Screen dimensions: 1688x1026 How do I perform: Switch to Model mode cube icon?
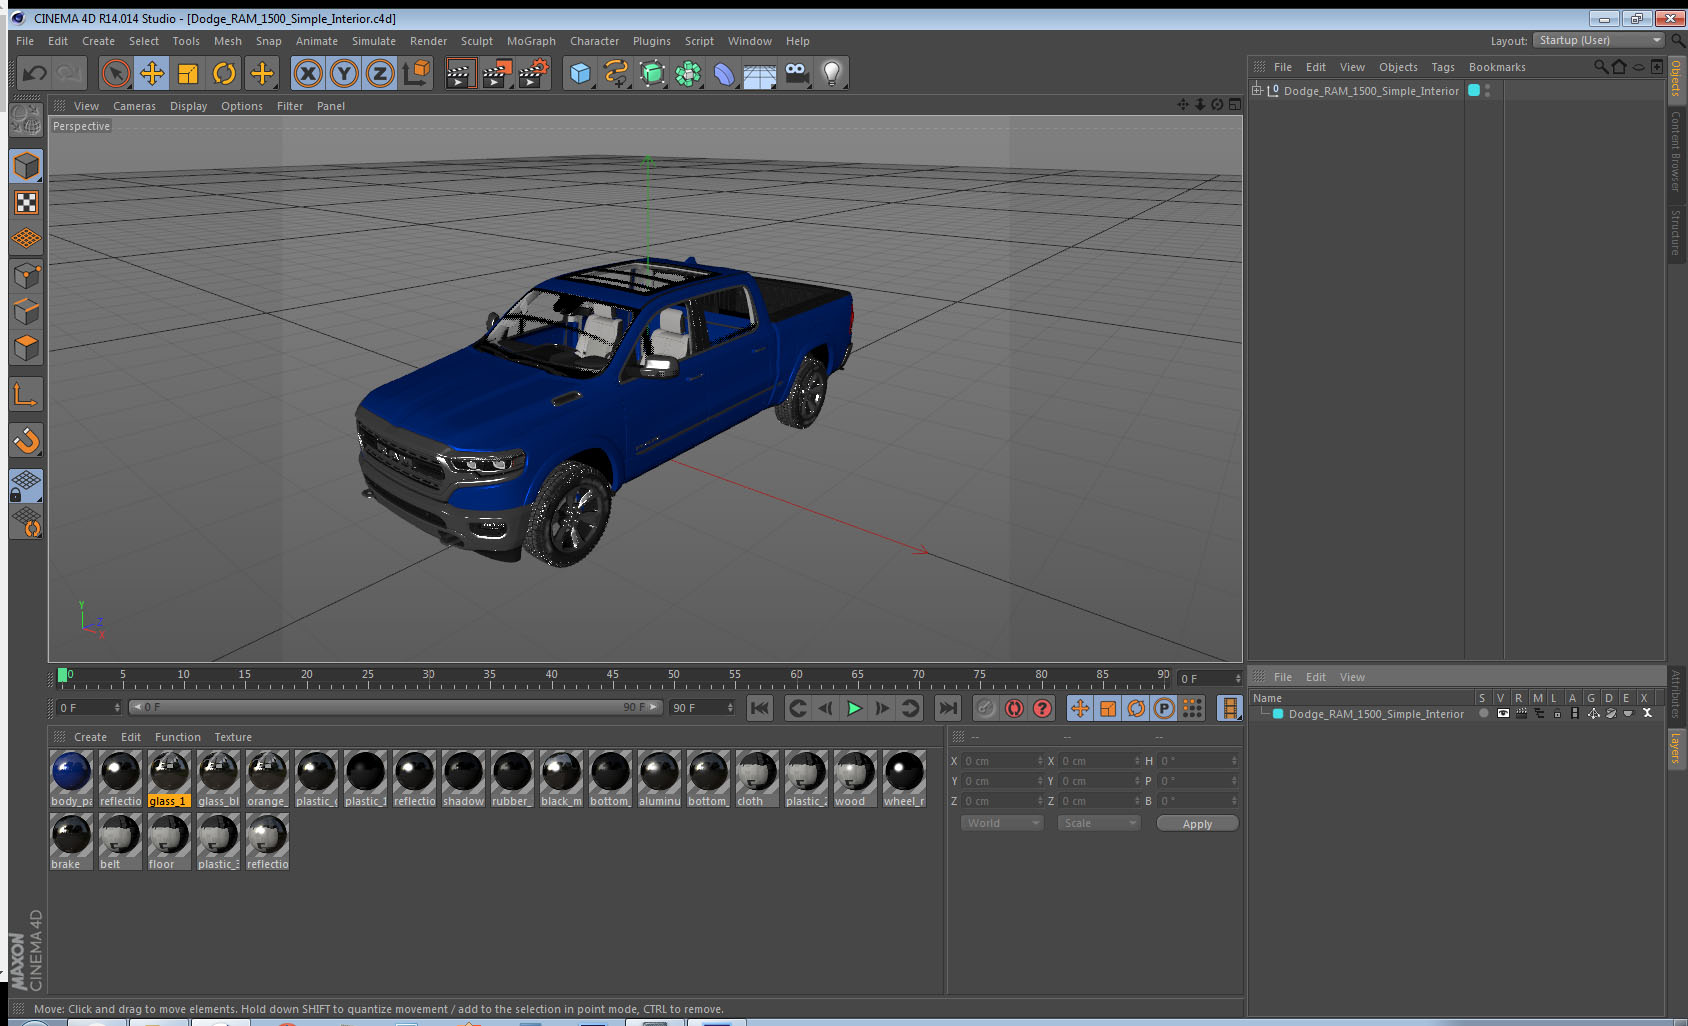(x=26, y=166)
